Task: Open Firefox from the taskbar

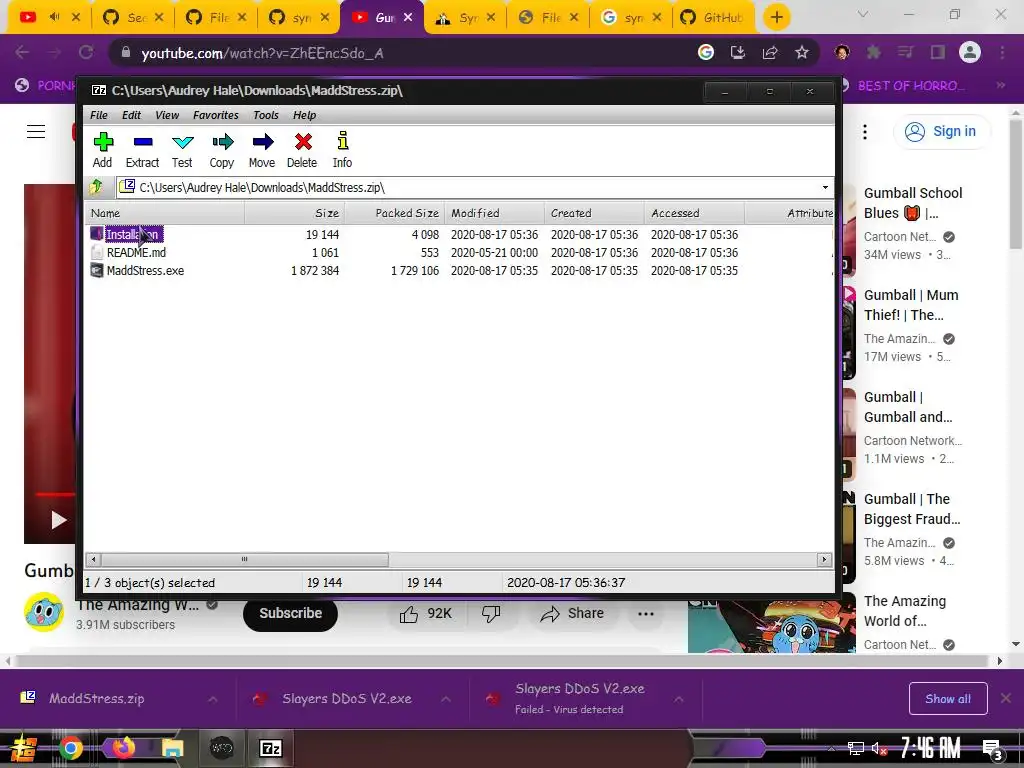Action: (122, 748)
